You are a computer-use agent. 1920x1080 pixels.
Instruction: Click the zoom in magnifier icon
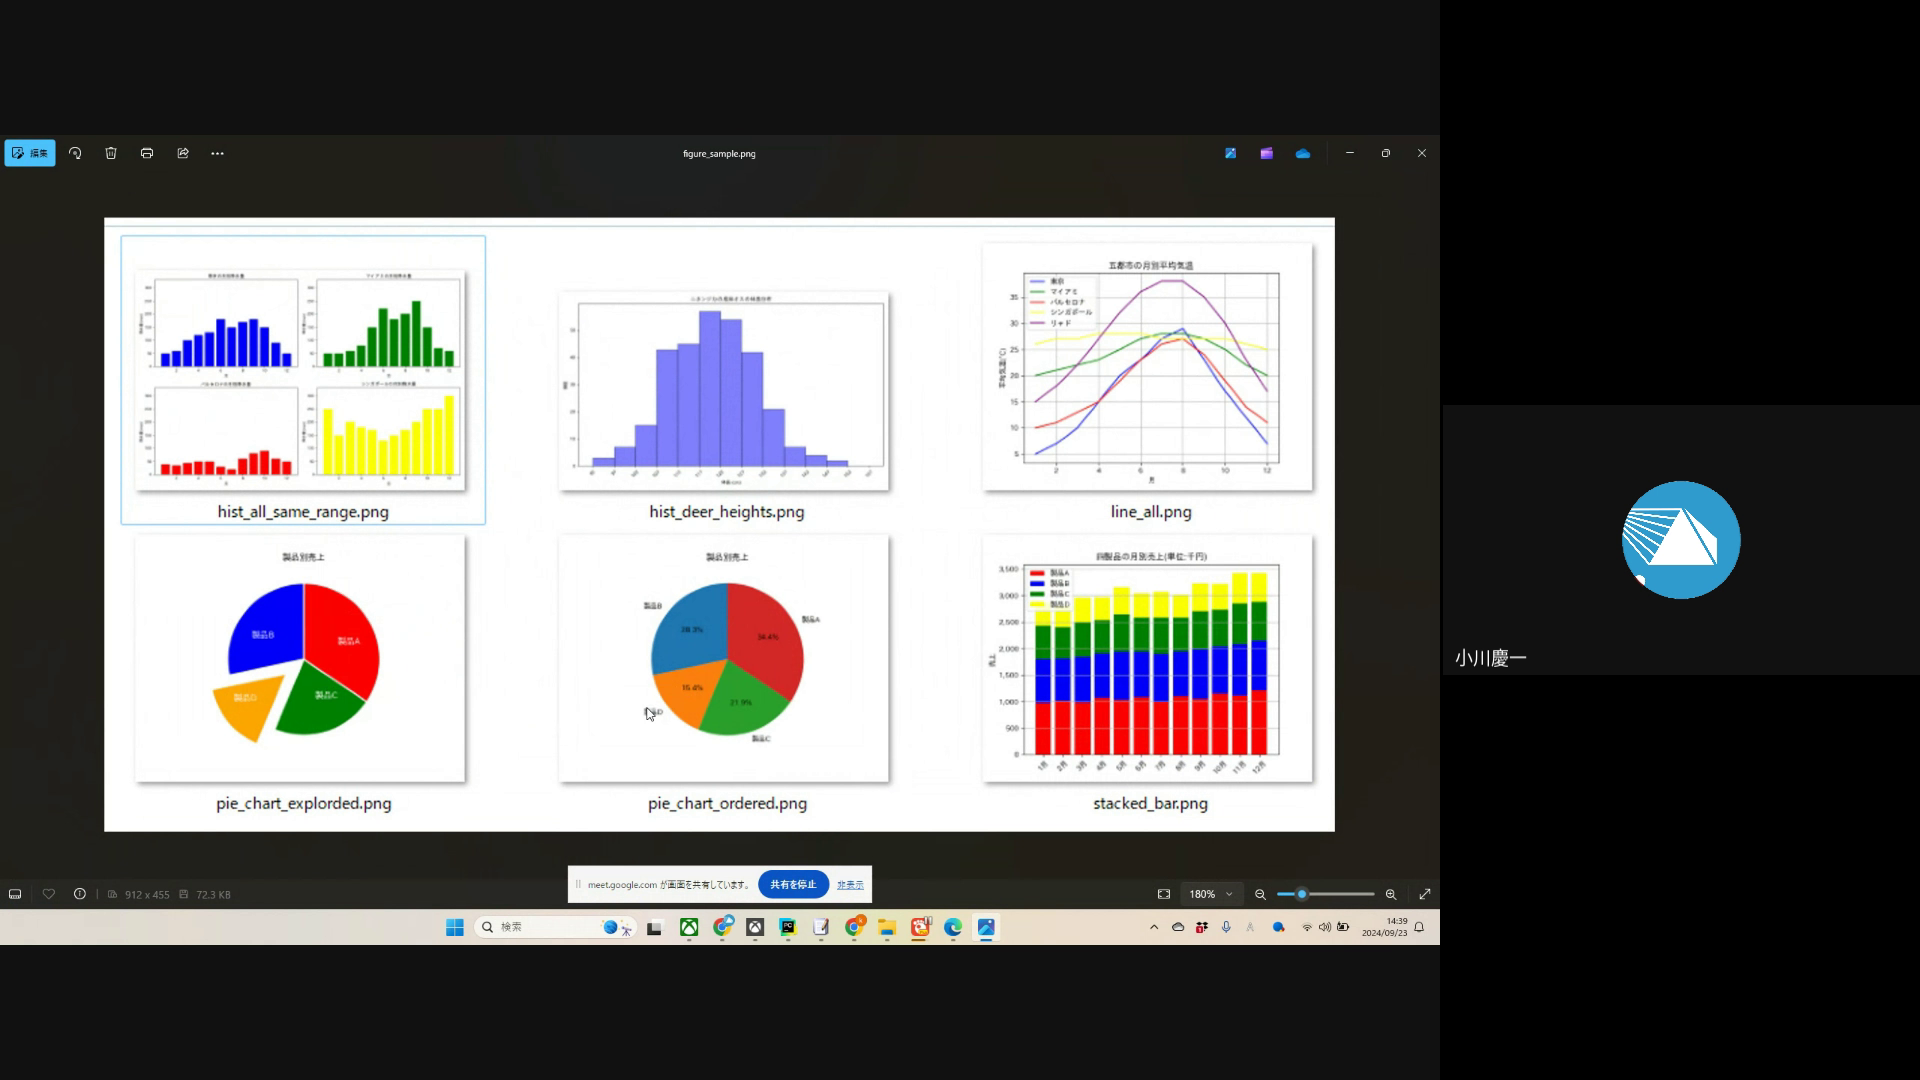click(1391, 894)
